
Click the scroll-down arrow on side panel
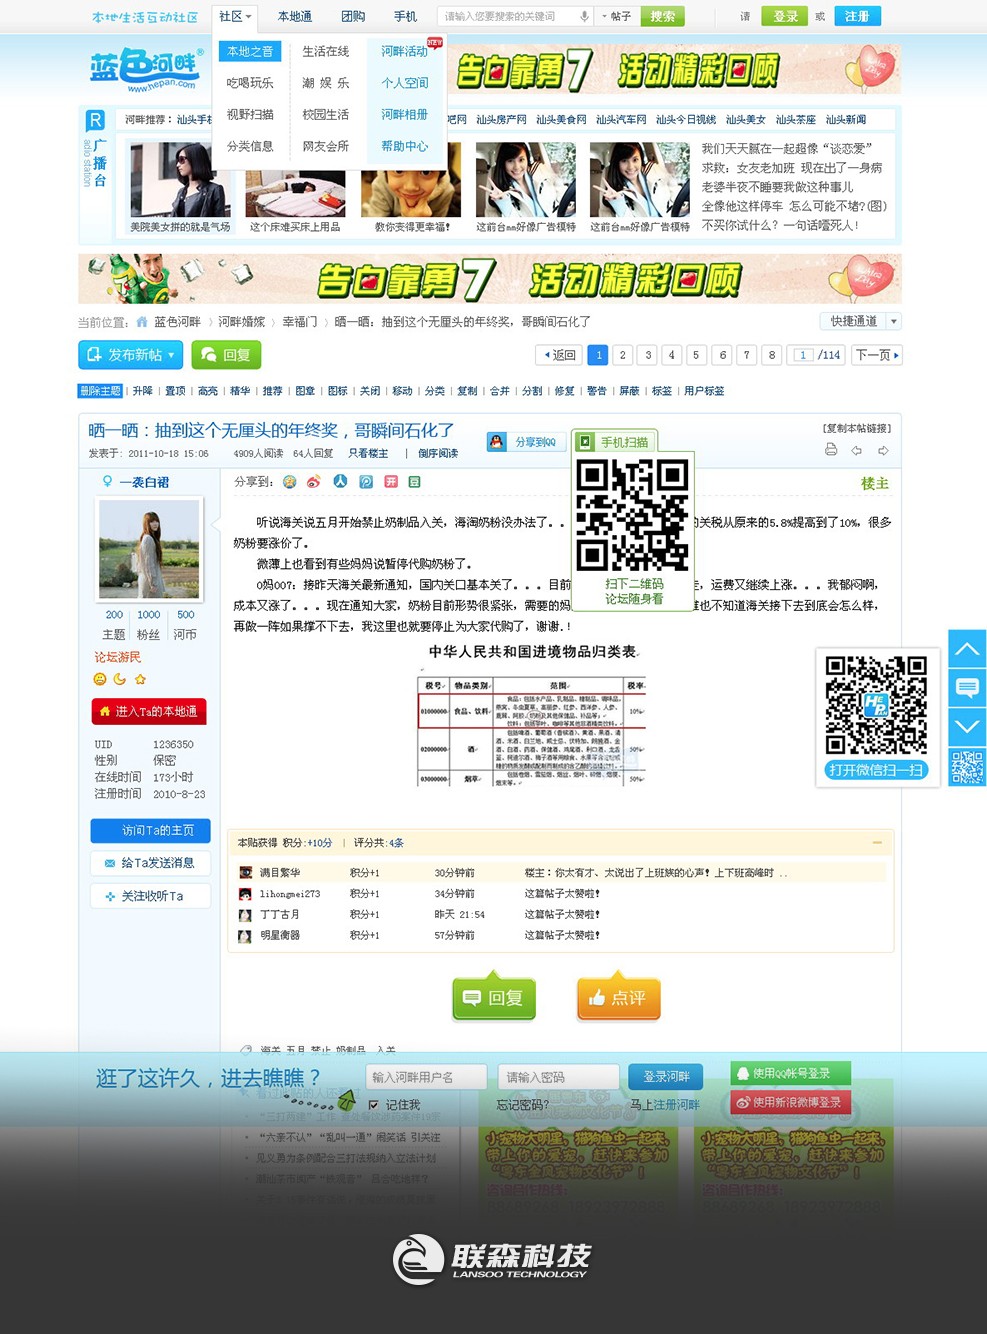point(967,727)
